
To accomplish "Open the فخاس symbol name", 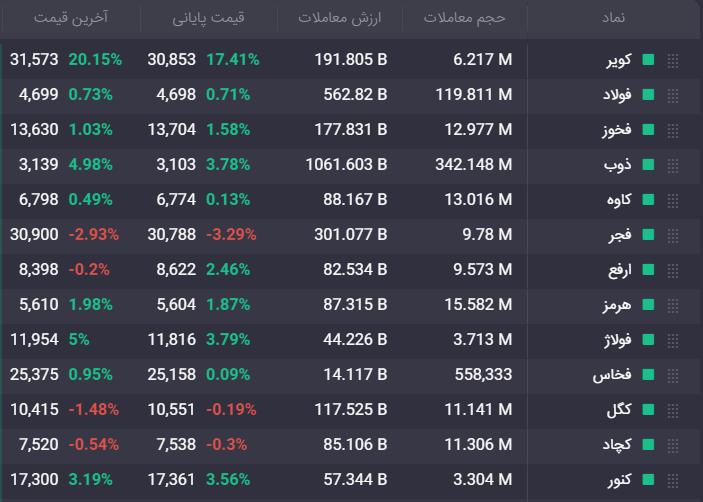I will [612, 375].
